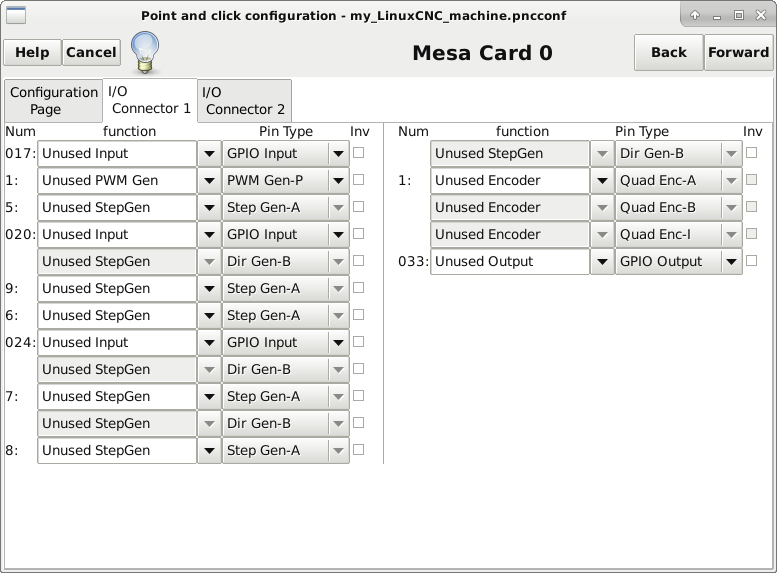Open Unused PWM Gen function dropdown arrow
This screenshot has height=573, width=777.
[x=209, y=180]
